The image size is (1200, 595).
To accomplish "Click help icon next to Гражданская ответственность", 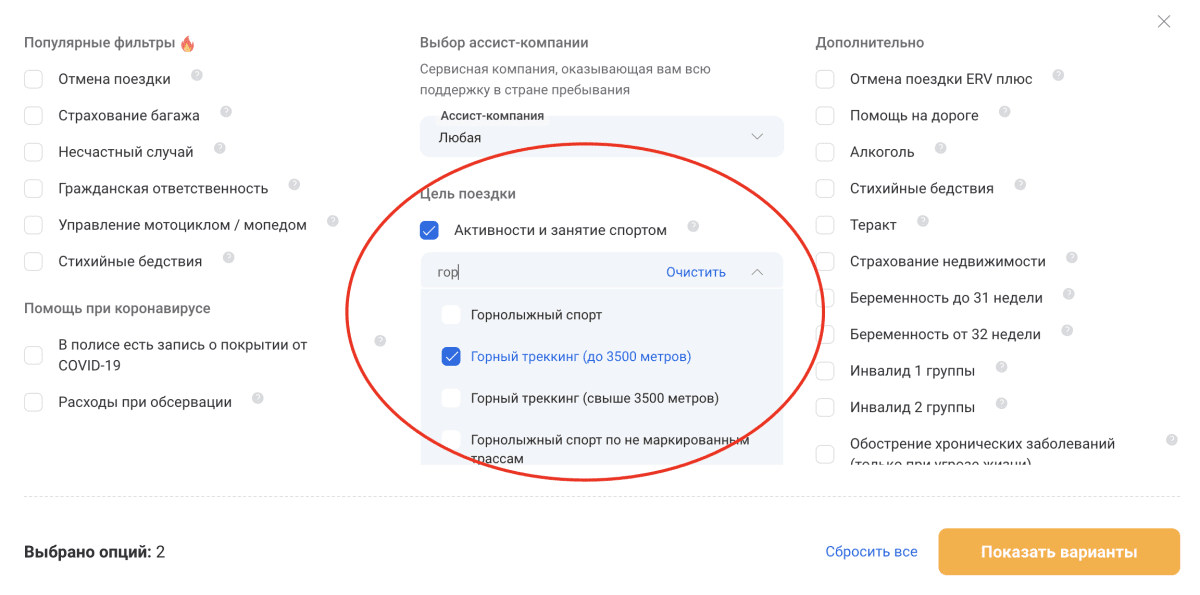I will 294,185.
